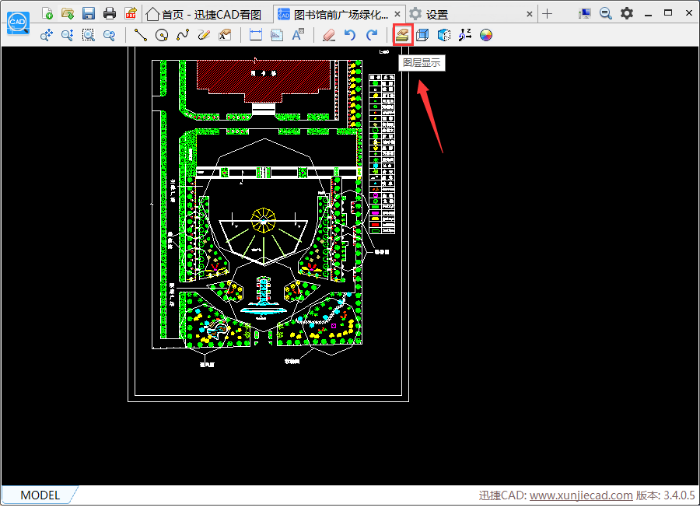Print the current drawing
Screen dimensions: 700x506
[109, 13]
